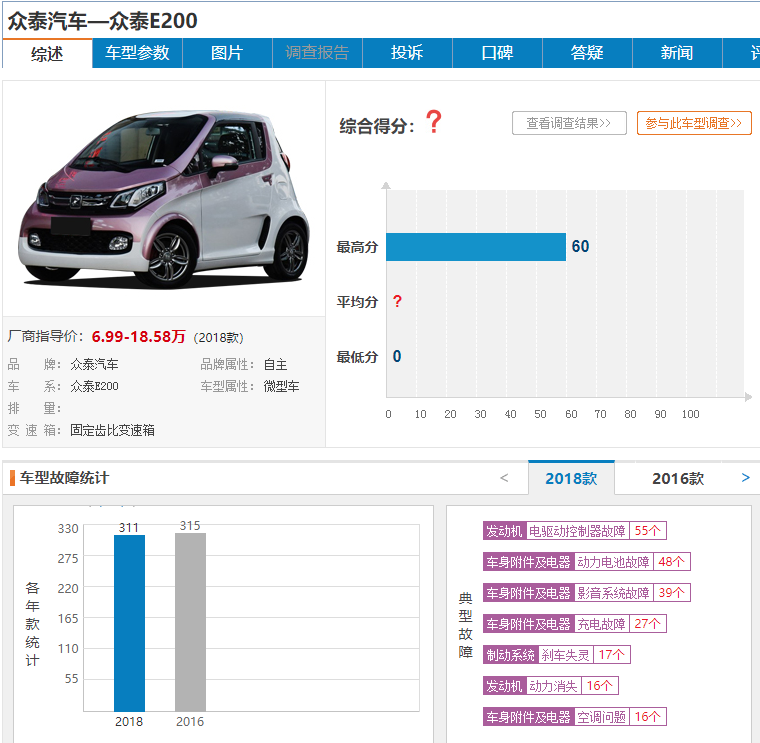Open the 图片 tab
The image size is (760, 743).
coord(227,53)
